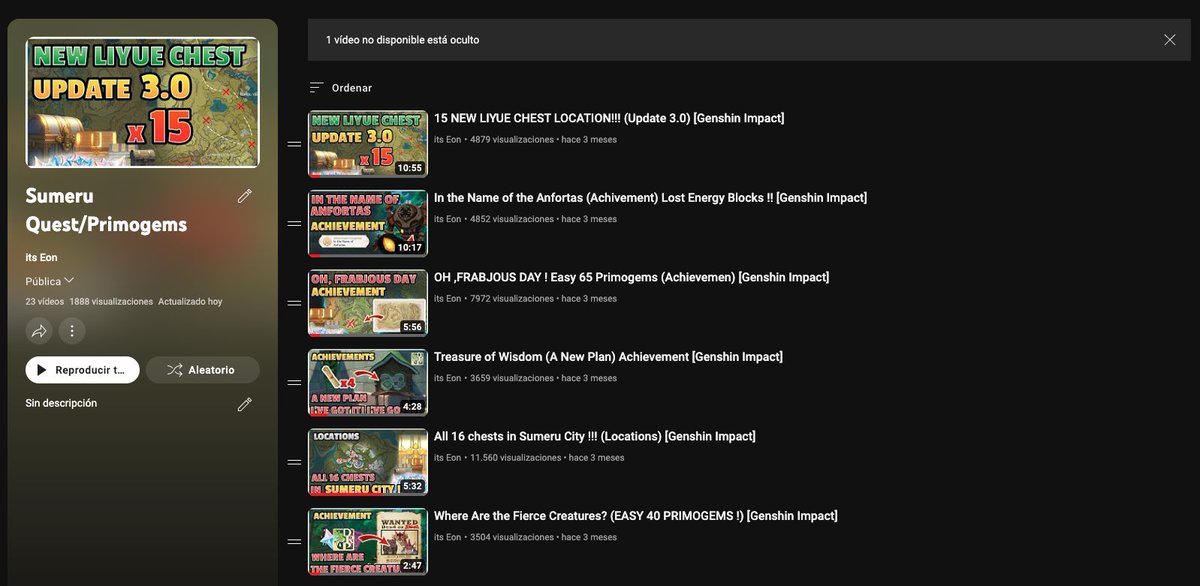The image size is (1200, 586).
Task: Click the 23 vídeos count text
Action: (45, 301)
